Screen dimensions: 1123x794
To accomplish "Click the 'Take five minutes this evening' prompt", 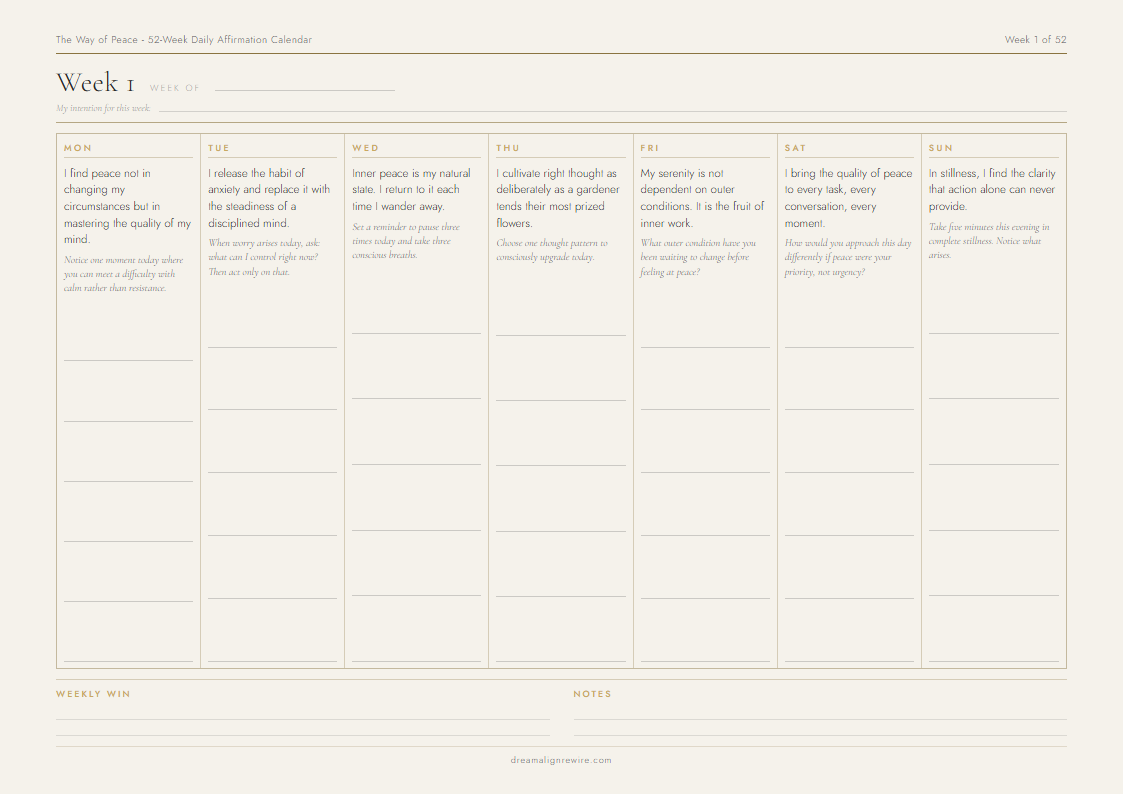I will [x=989, y=241].
